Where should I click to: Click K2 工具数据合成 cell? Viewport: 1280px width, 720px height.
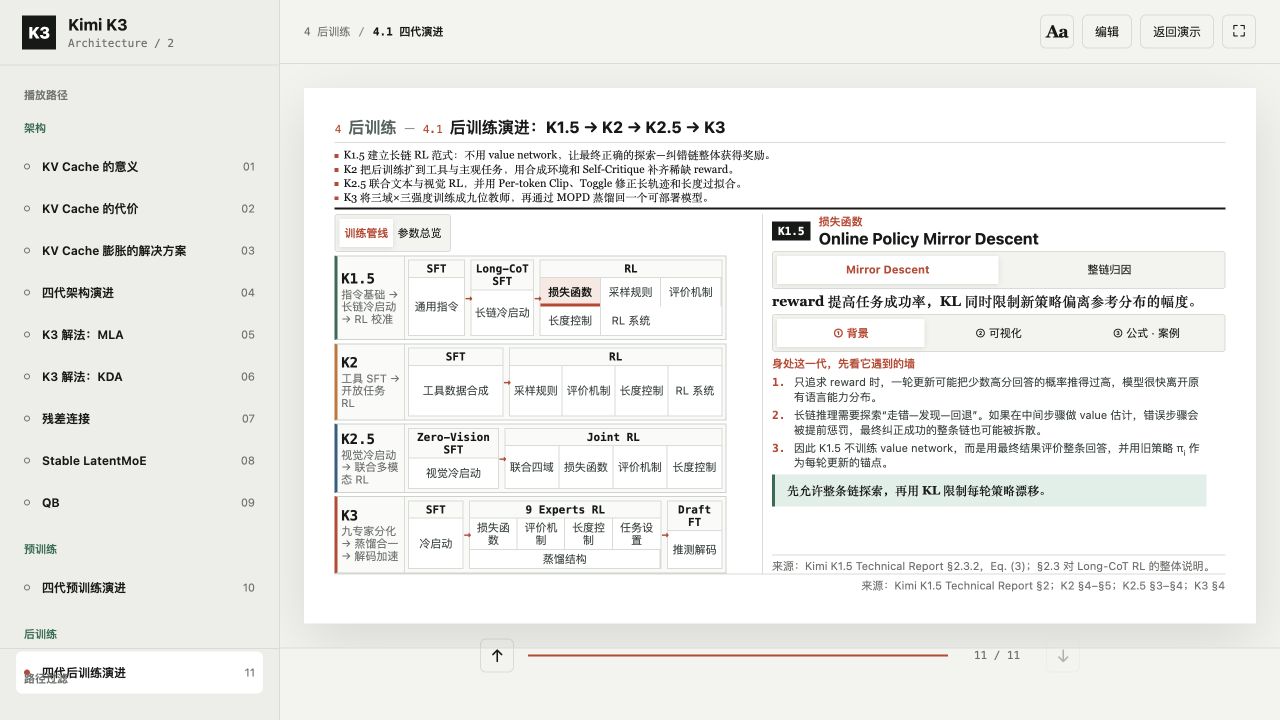455,391
